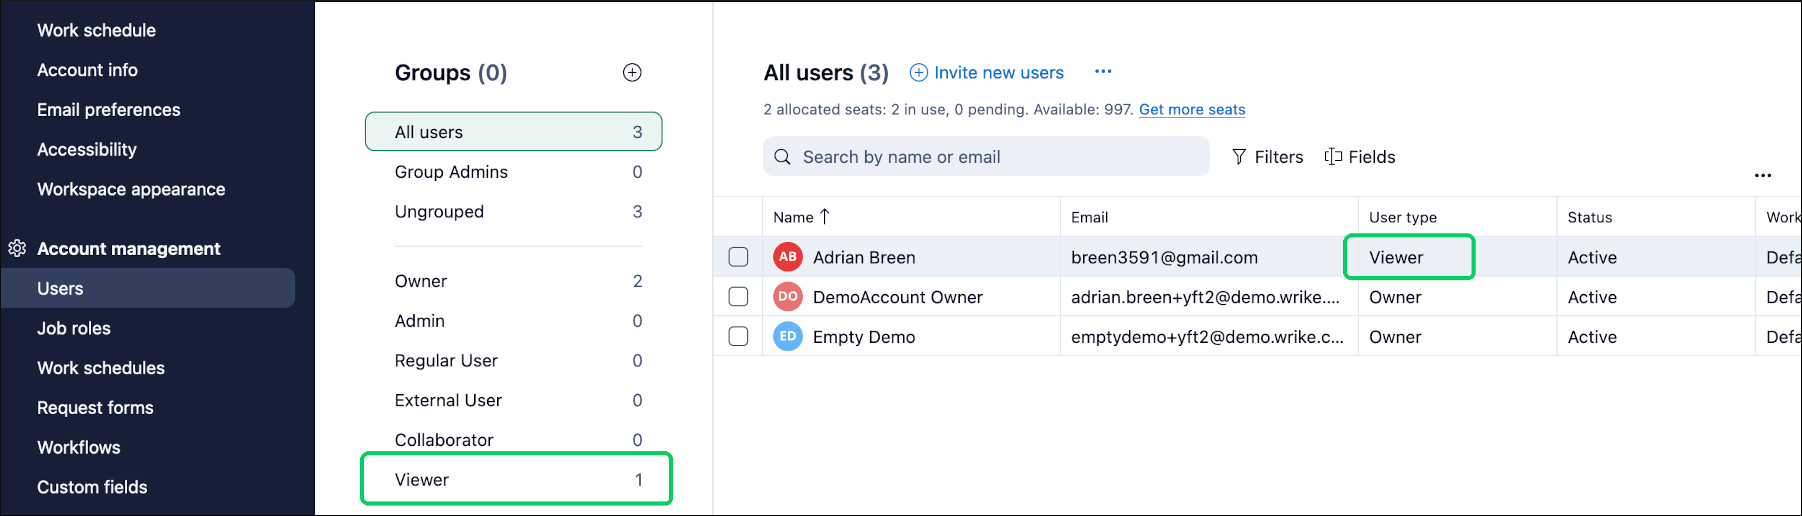Open the table options three-dots menu
1802x516 pixels.
[x=1762, y=176]
